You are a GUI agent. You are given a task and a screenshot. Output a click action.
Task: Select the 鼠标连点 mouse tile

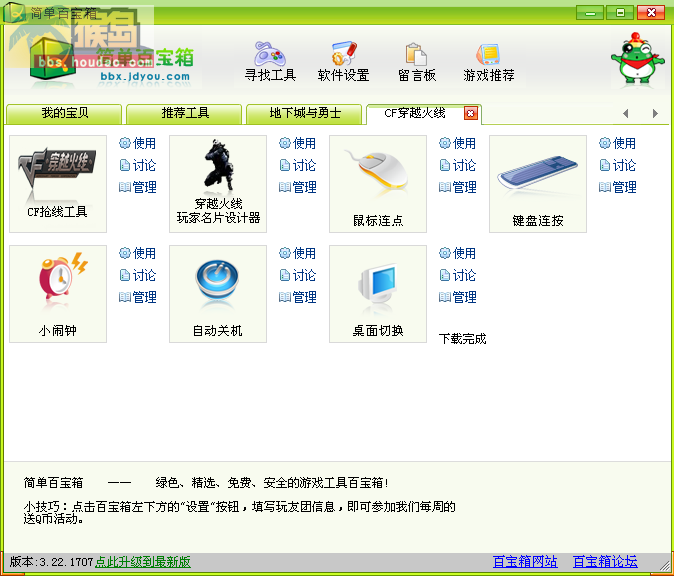point(378,184)
